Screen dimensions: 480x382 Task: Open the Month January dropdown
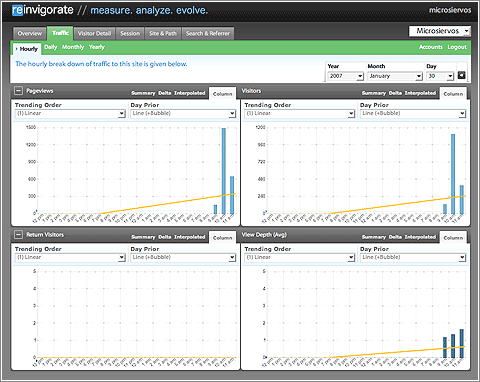coord(395,76)
